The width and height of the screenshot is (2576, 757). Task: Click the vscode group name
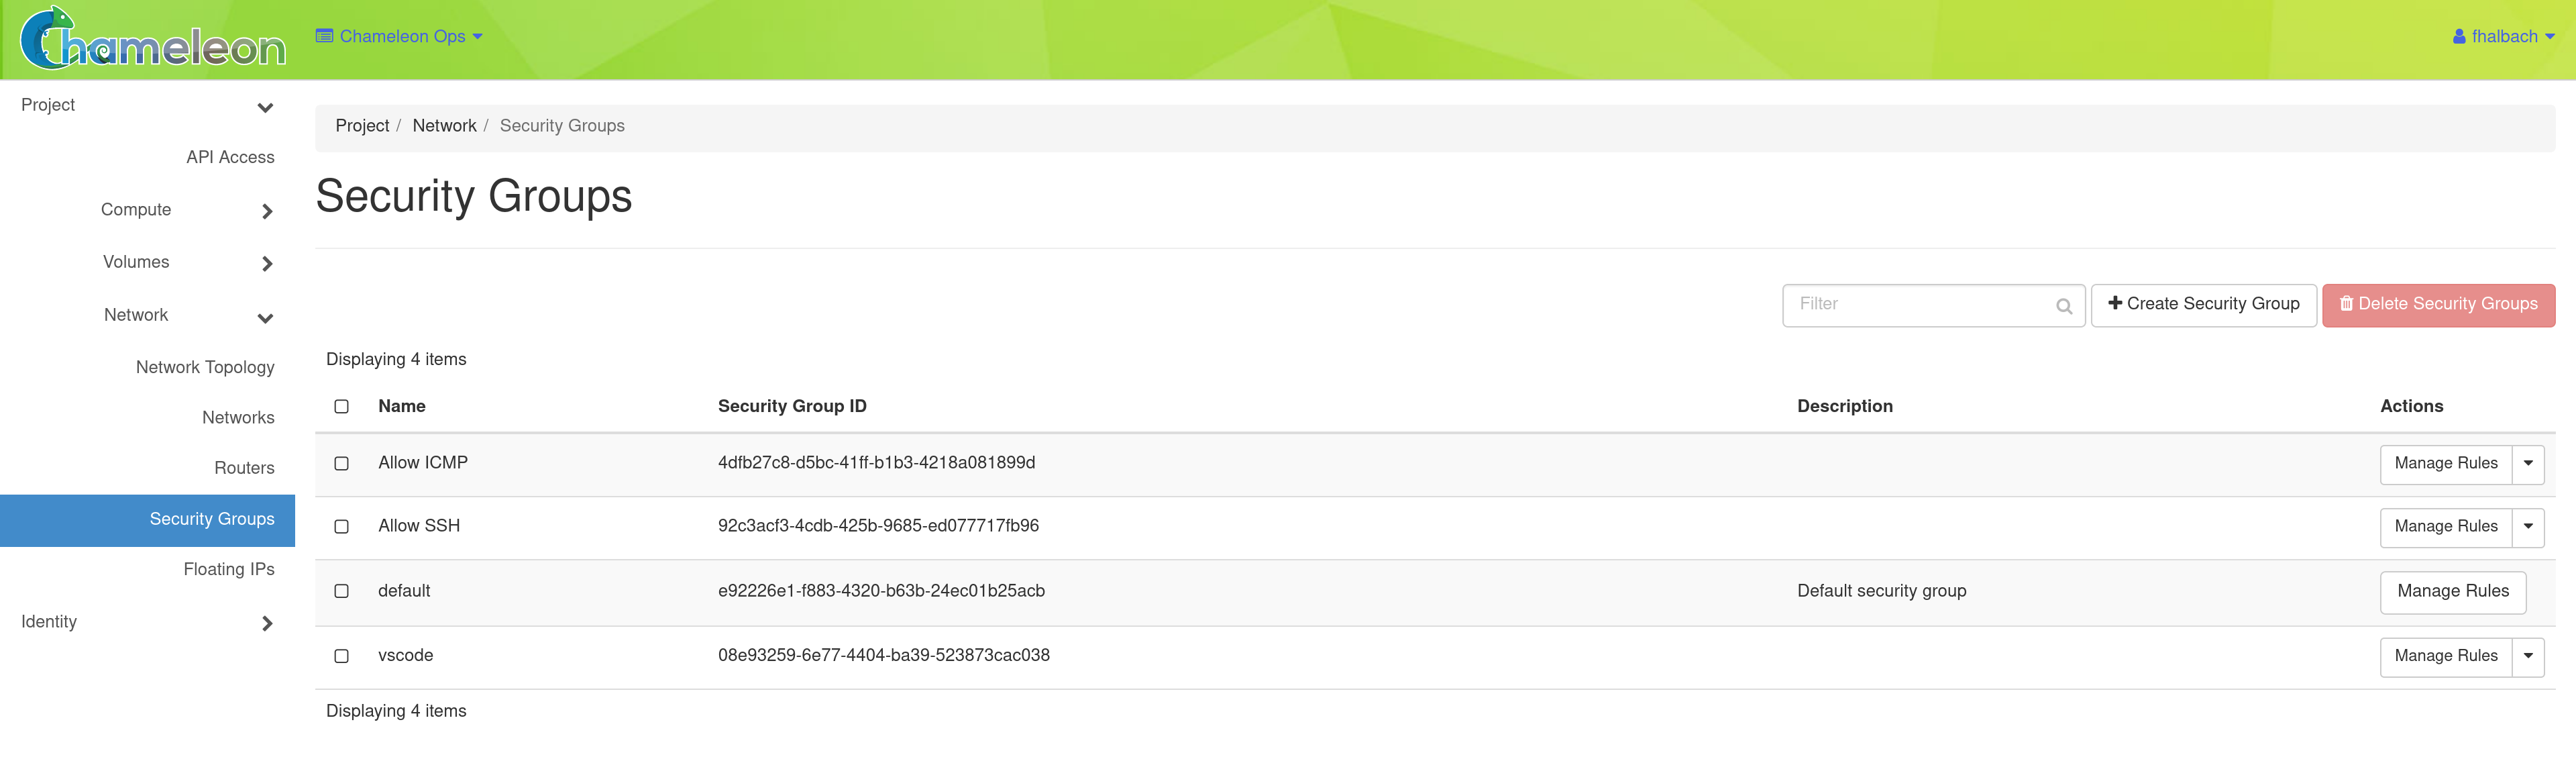[405, 655]
